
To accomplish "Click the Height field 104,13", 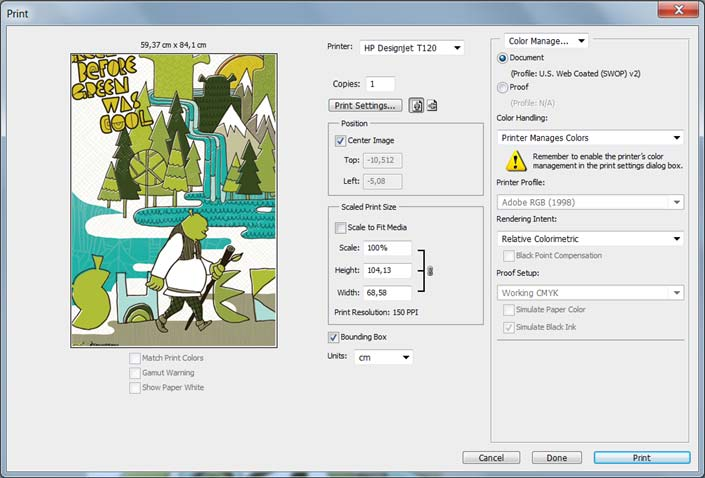I will tap(387, 270).
